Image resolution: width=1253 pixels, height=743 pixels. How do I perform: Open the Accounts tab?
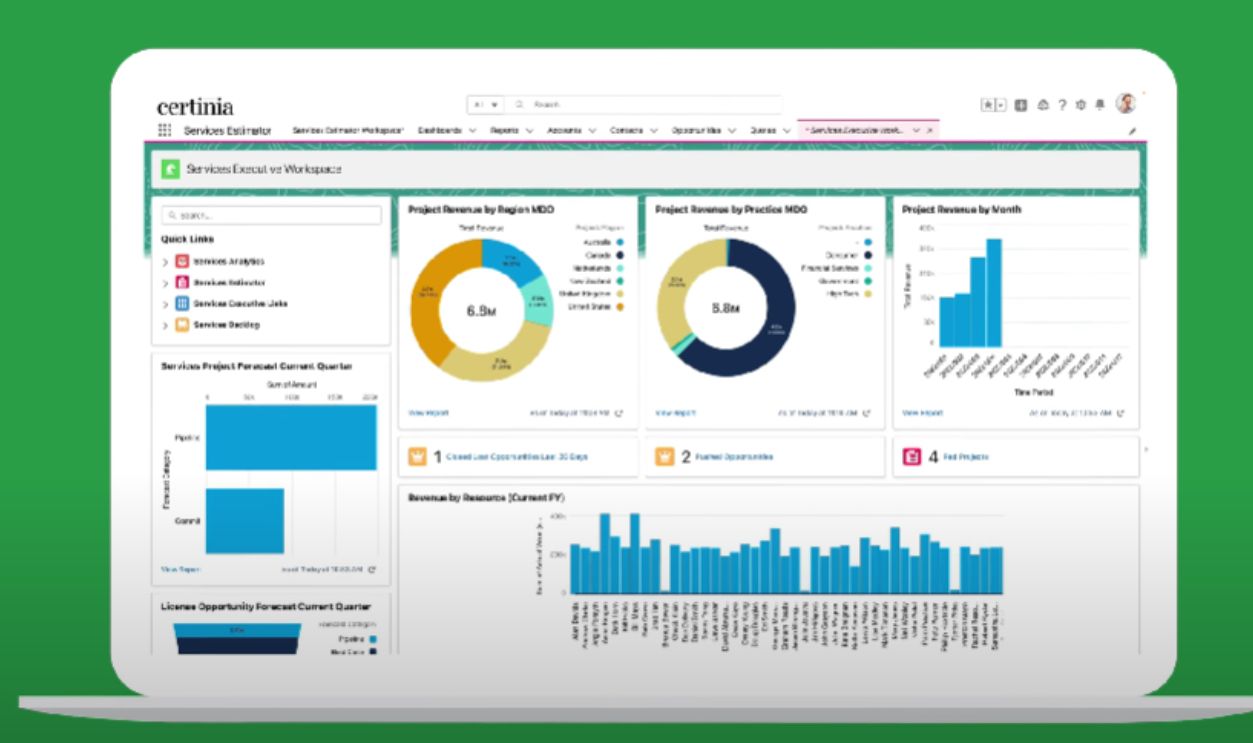coord(564,131)
